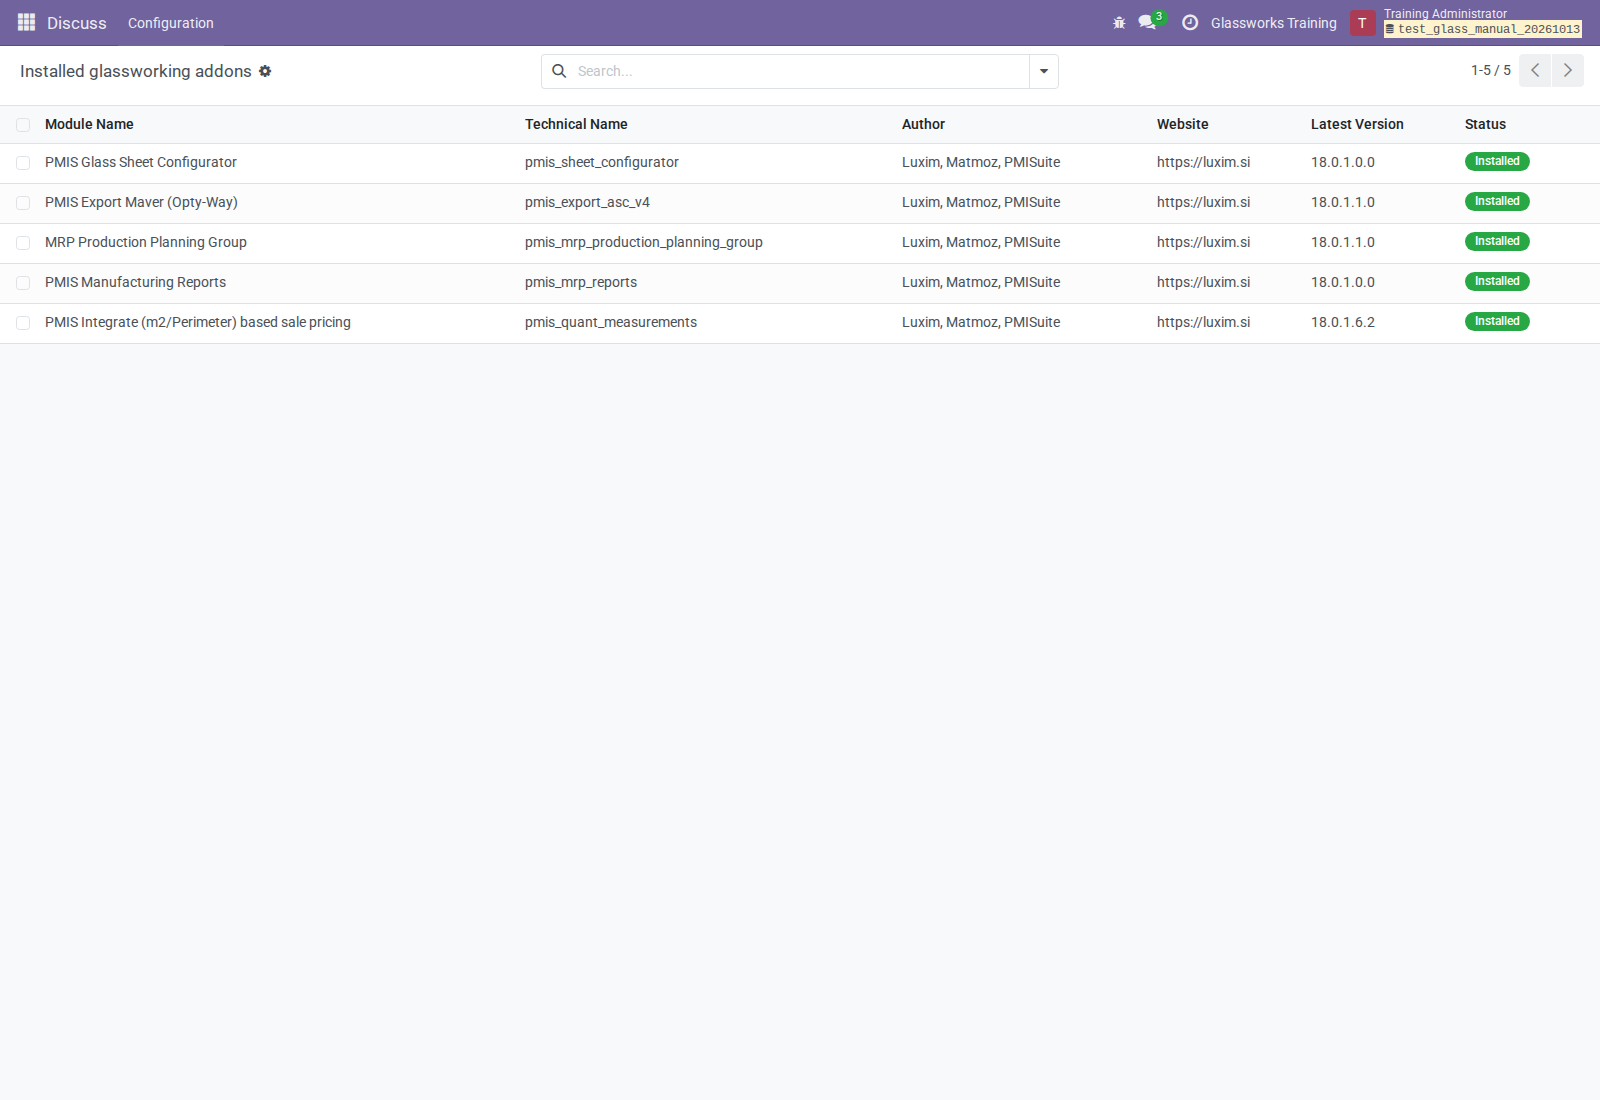Go to previous page arrow
The height and width of the screenshot is (1100, 1600).
[1535, 70]
